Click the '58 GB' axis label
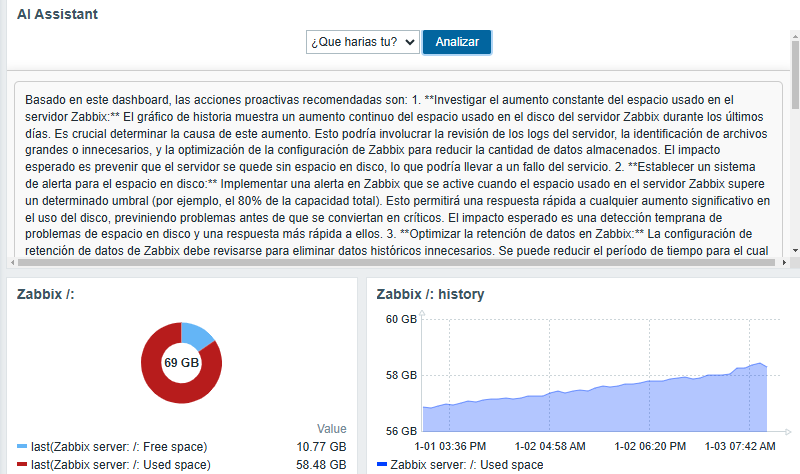 [402, 375]
